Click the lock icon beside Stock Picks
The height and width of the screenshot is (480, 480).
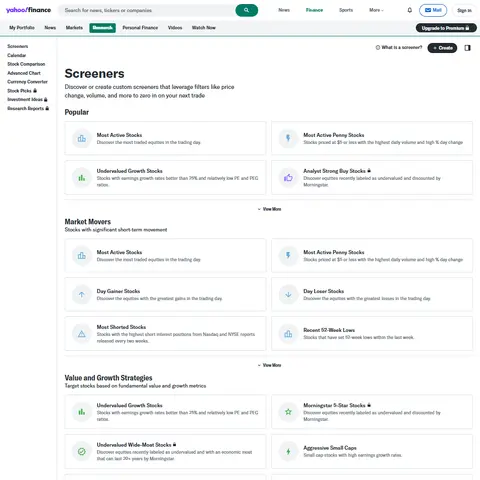[x=35, y=90]
